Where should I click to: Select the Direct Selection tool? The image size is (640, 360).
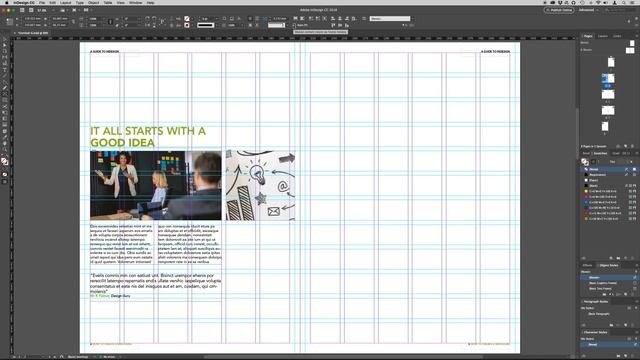(5, 46)
